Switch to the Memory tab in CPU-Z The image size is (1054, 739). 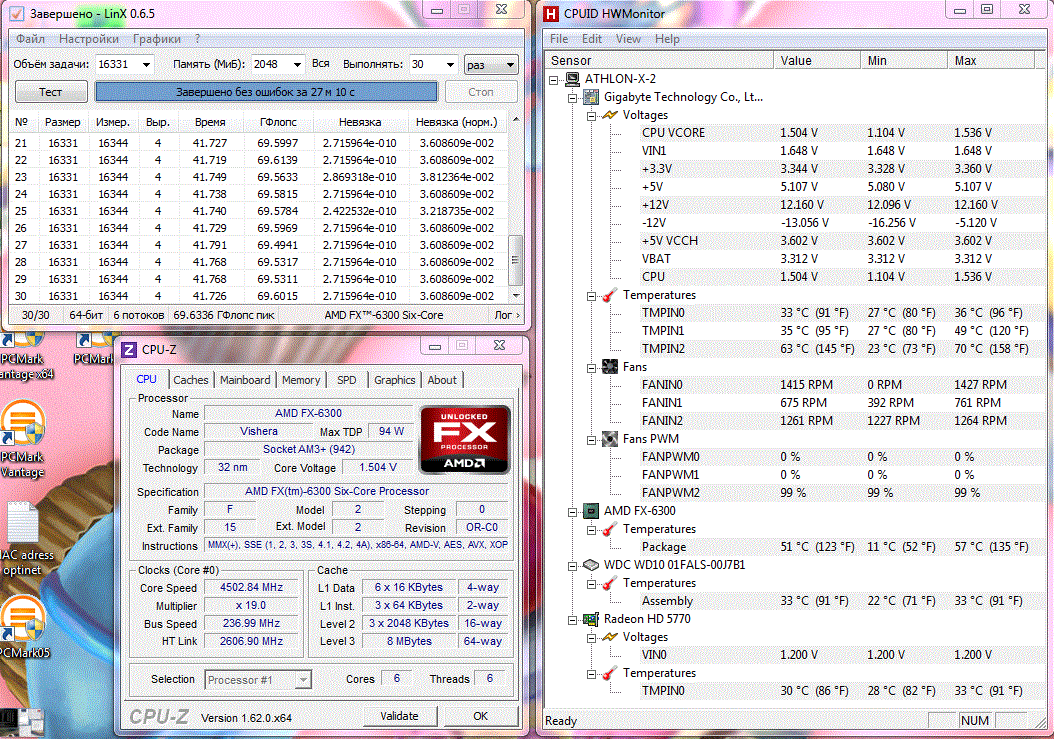point(301,380)
